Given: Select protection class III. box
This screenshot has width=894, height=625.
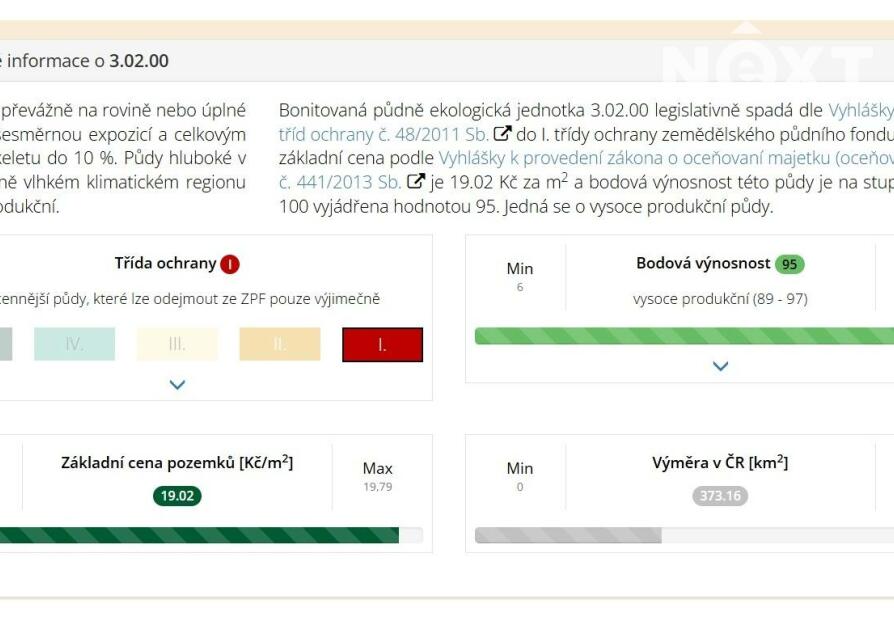Looking at the screenshot, I should coord(177,344).
